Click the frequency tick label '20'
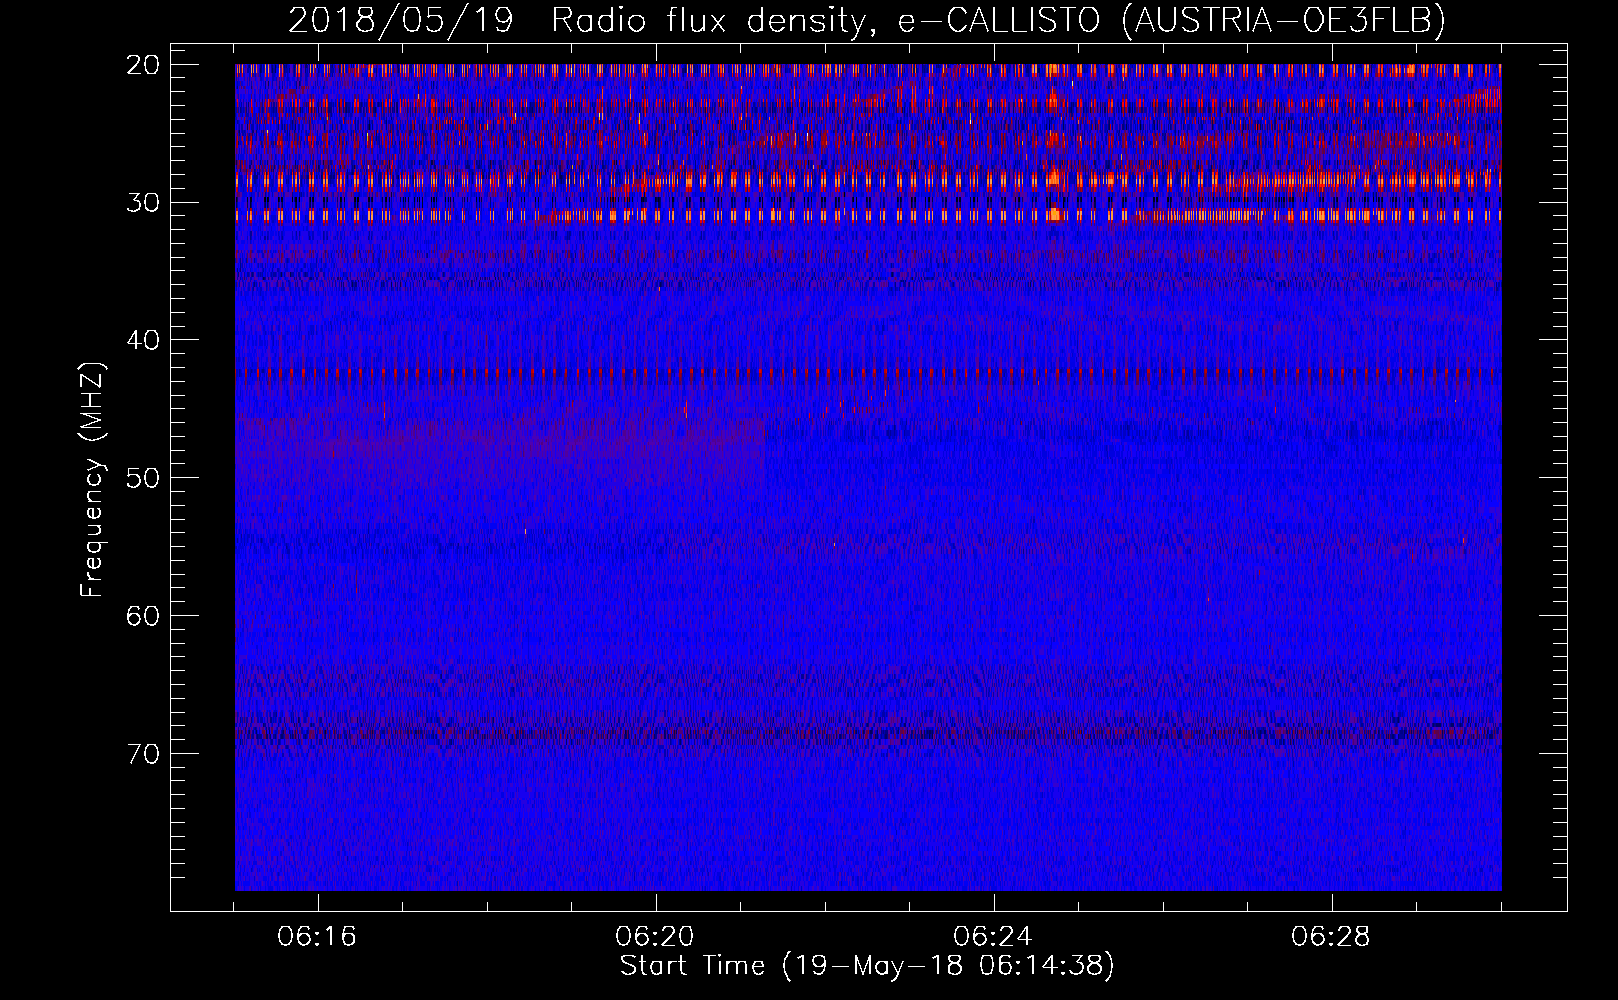Viewport: 1618px width, 1000px height. point(144,65)
